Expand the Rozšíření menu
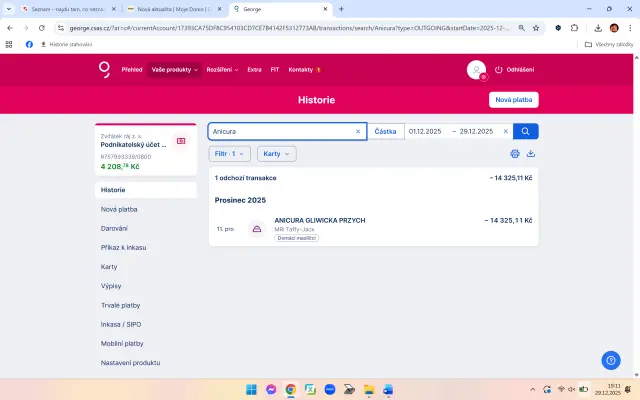This screenshot has width=640, height=400. point(223,70)
